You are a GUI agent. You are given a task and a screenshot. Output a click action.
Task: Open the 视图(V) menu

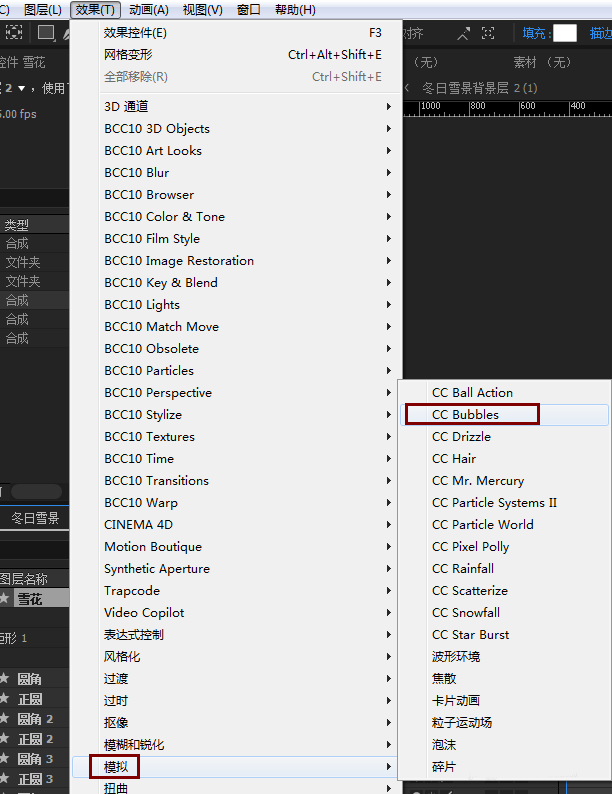pos(202,10)
